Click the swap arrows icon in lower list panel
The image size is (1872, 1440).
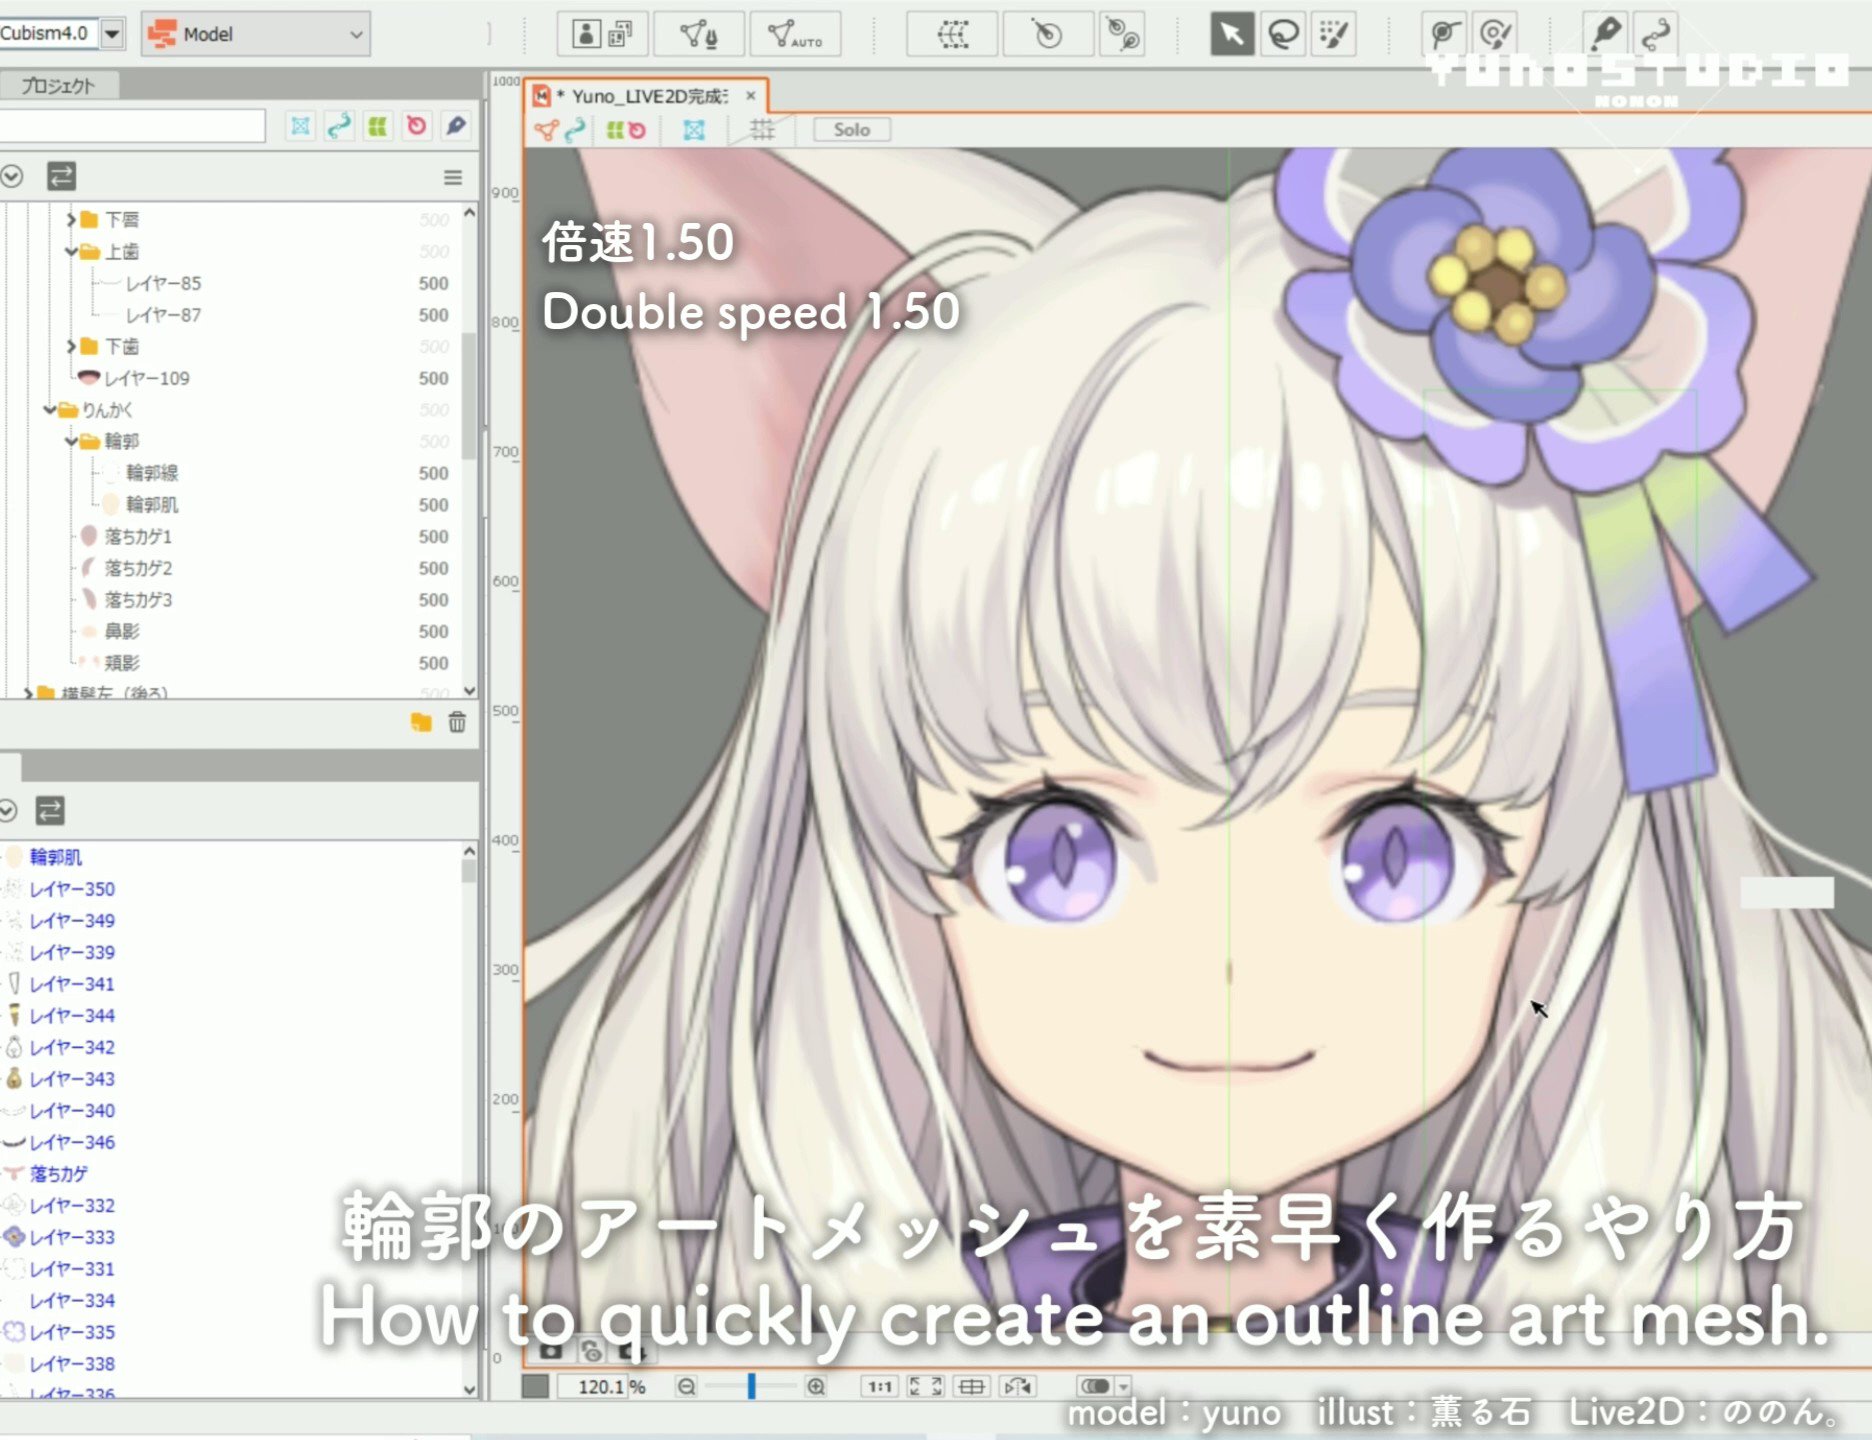(x=50, y=810)
